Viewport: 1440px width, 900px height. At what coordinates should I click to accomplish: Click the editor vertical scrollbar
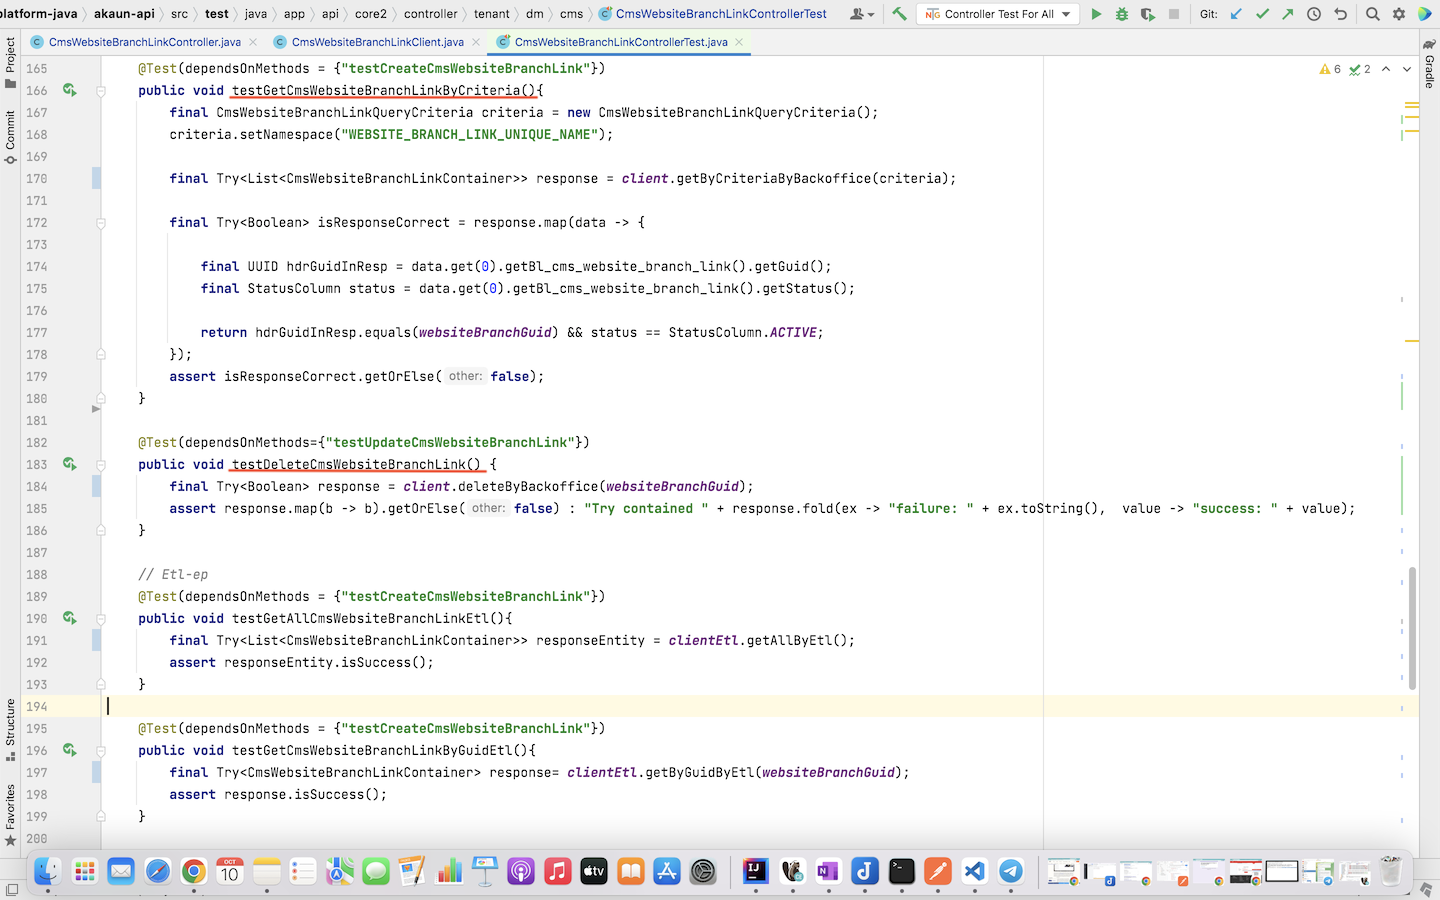pyautogui.click(x=1412, y=628)
